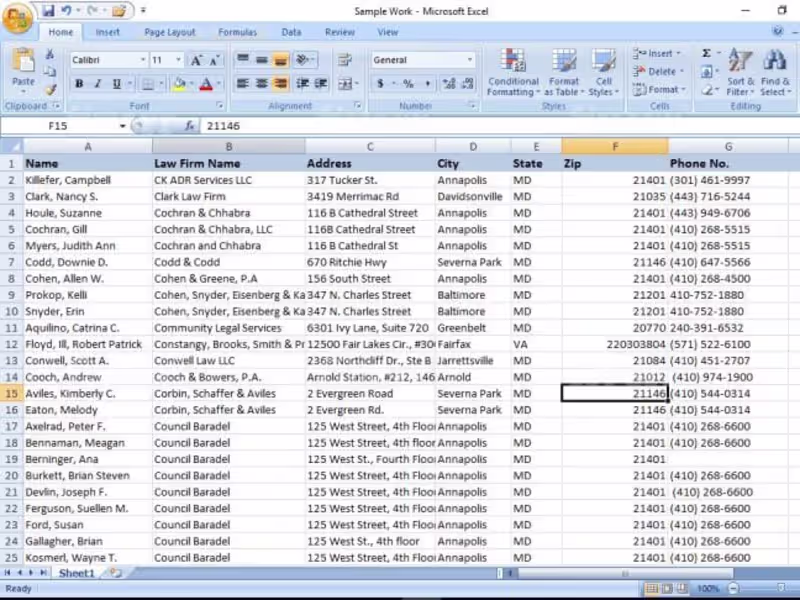Switch to the Formulas tab
Screen dimensions: 800x600
pyautogui.click(x=237, y=32)
